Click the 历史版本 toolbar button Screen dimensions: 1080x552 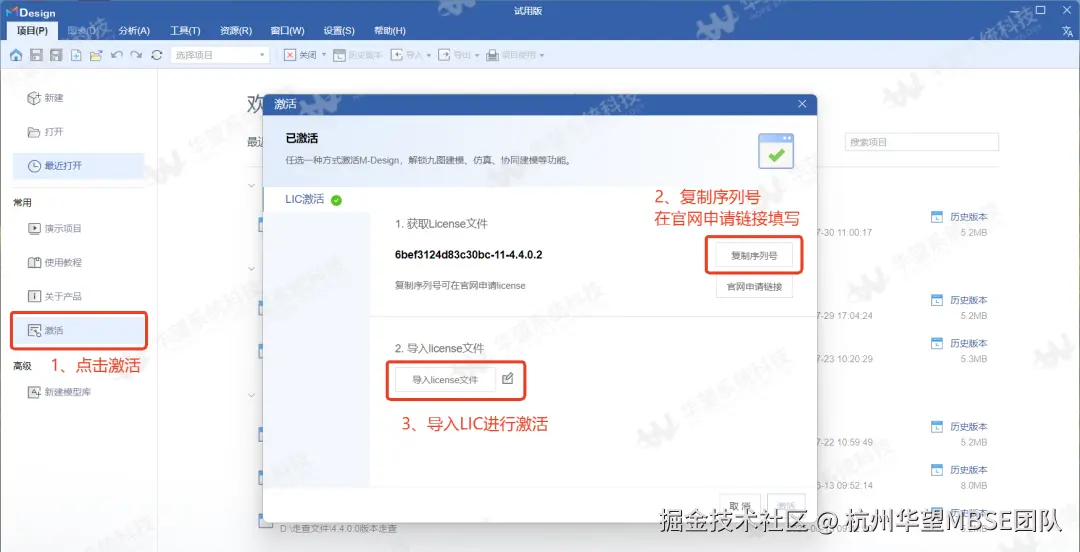click(357, 55)
